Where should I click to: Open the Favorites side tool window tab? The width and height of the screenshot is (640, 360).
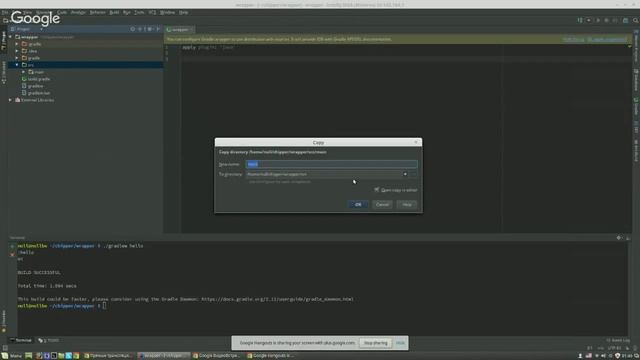pyautogui.click(x=4, y=320)
